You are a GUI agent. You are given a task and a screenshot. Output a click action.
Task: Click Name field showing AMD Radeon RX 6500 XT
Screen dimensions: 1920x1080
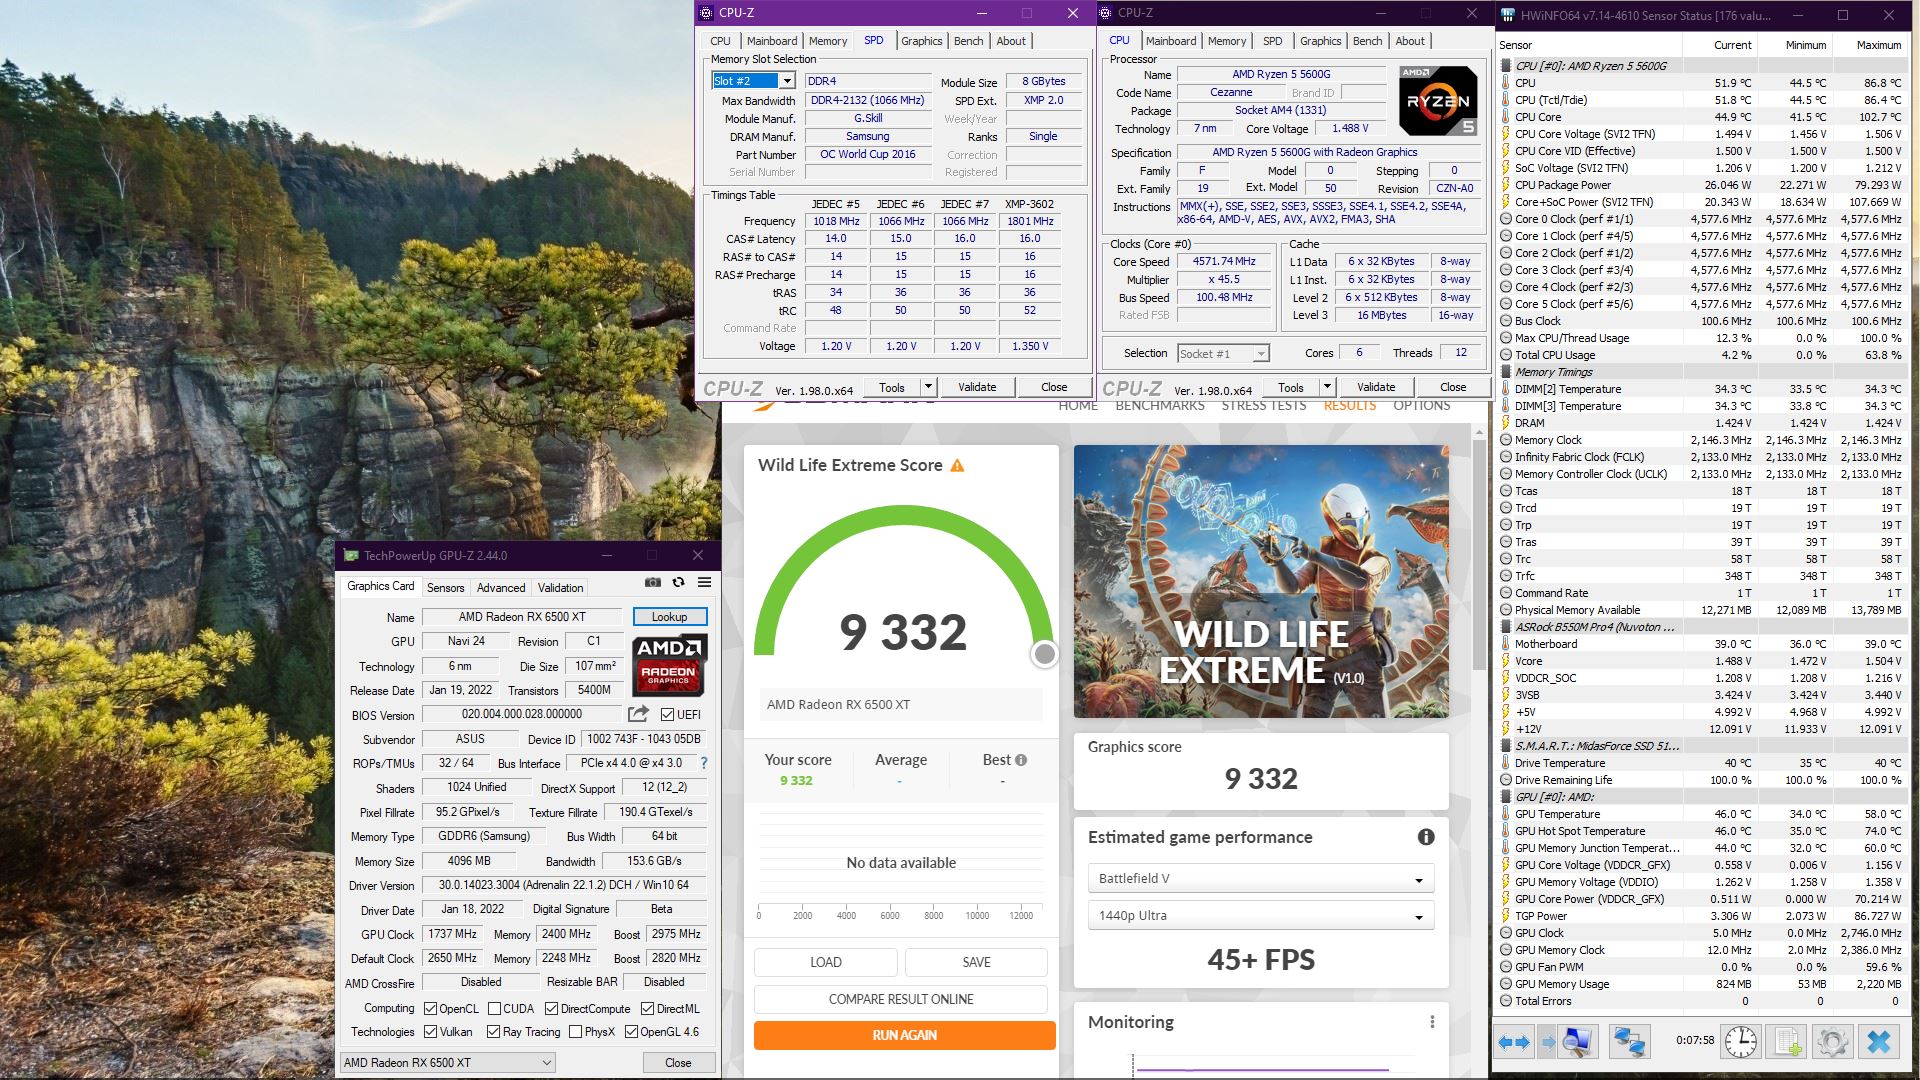tap(522, 617)
